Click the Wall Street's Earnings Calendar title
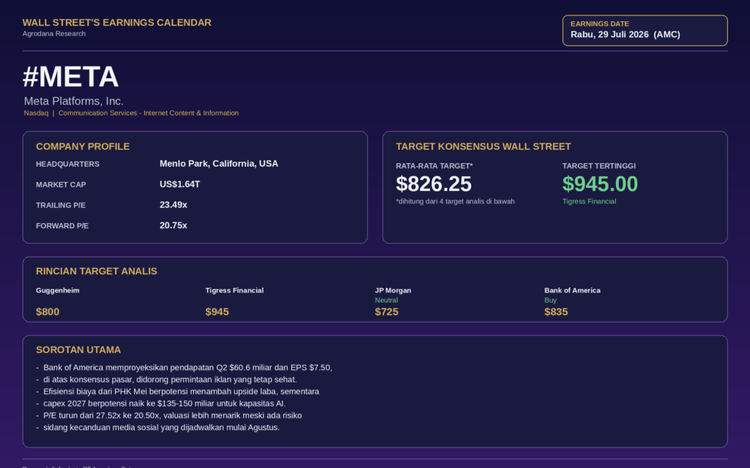 pos(117,22)
